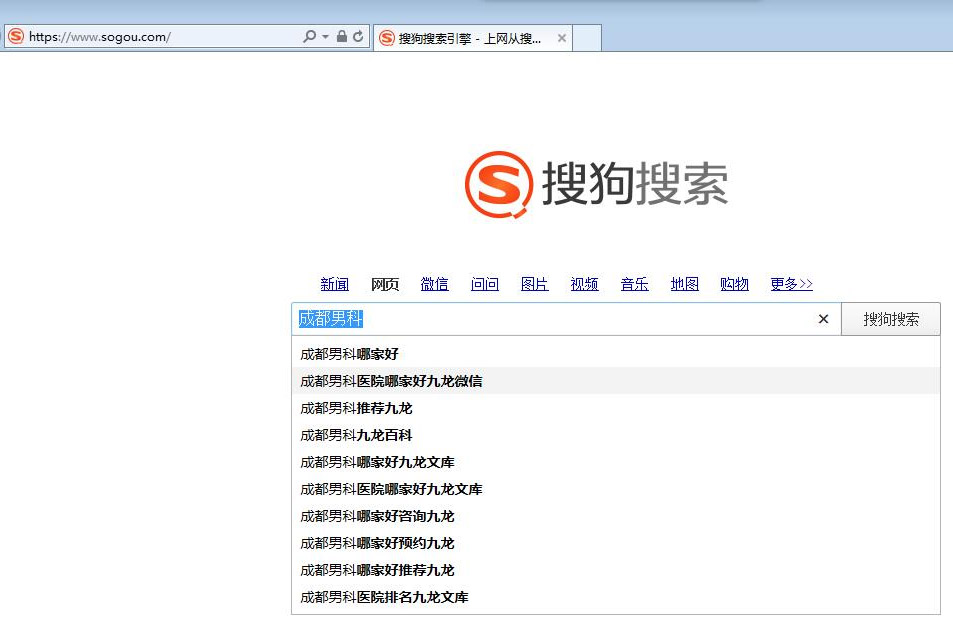Screen dimensions: 953x623
Task: Click the security lock icon
Action: [341, 37]
